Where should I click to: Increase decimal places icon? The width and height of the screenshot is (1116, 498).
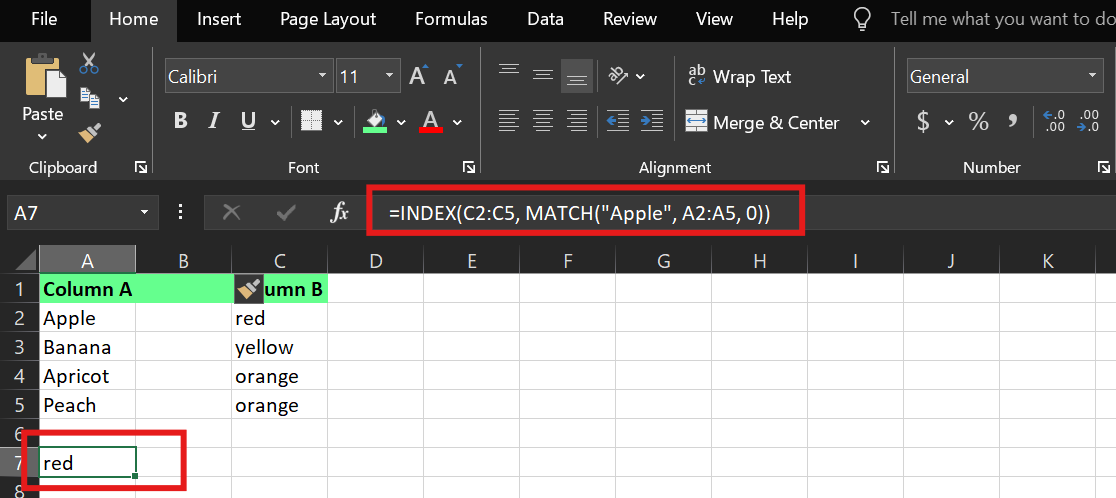1053,122
